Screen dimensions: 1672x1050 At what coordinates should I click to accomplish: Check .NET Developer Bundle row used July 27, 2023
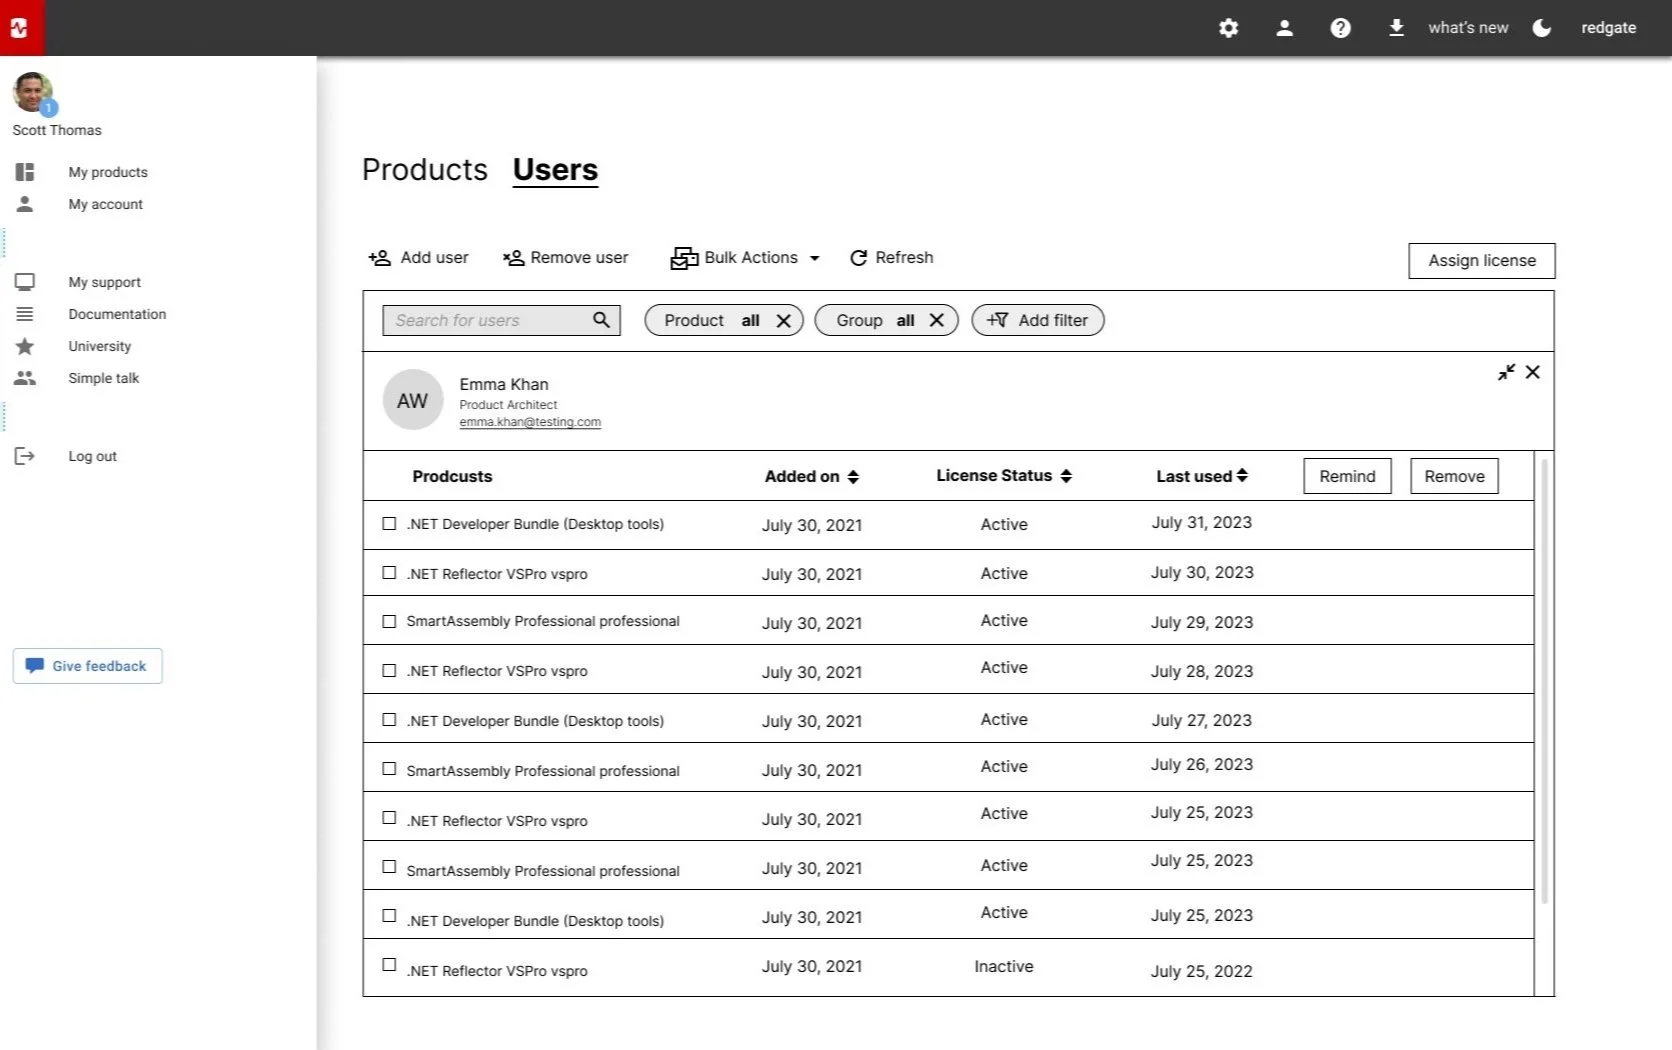pos(389,719)
